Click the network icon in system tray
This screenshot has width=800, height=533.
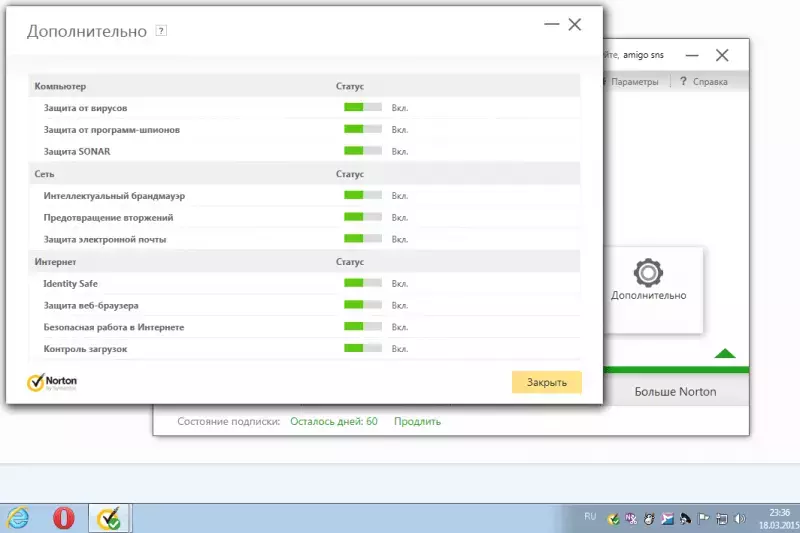pos(721,519)
